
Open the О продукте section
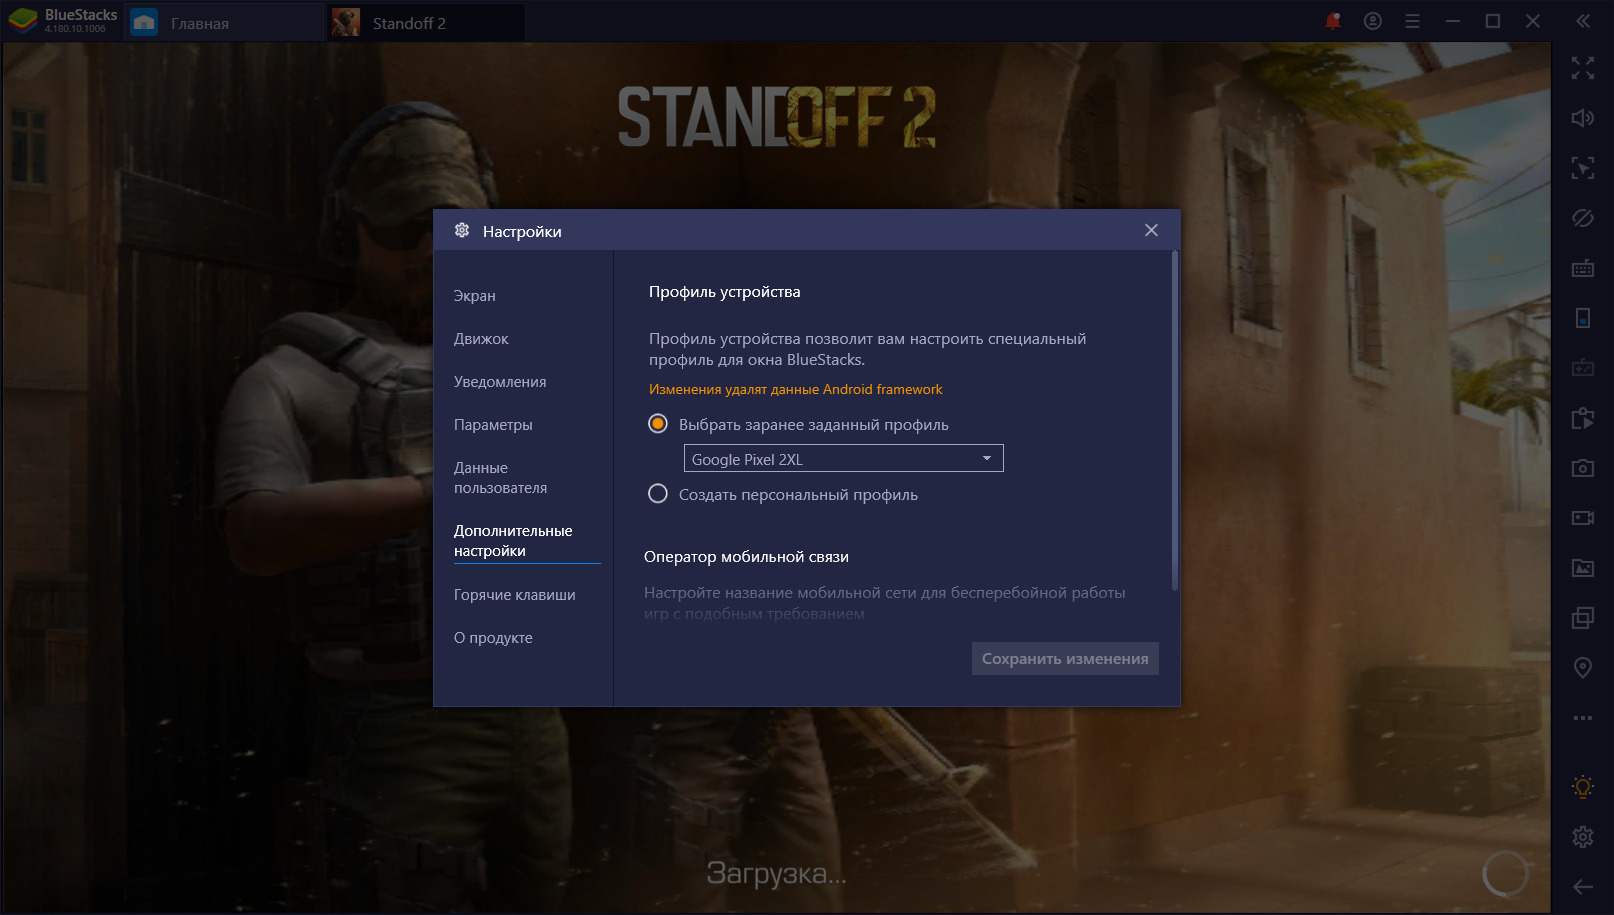[493, 638]
